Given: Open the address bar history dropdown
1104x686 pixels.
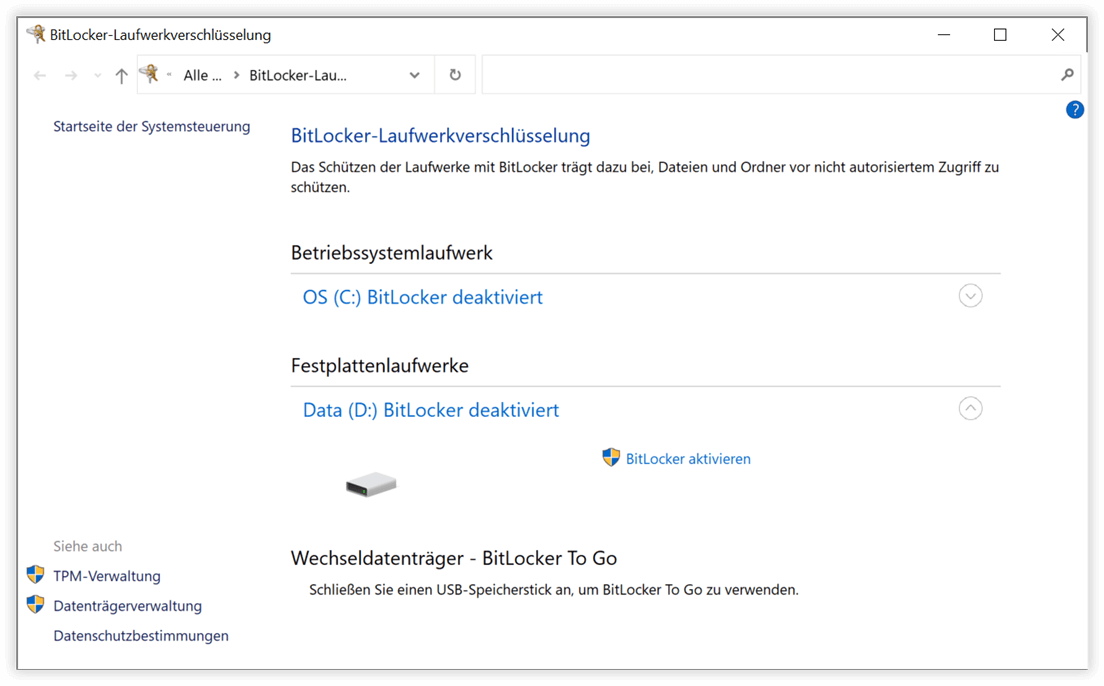Looking at the screenshot, I should pos(414,75).
